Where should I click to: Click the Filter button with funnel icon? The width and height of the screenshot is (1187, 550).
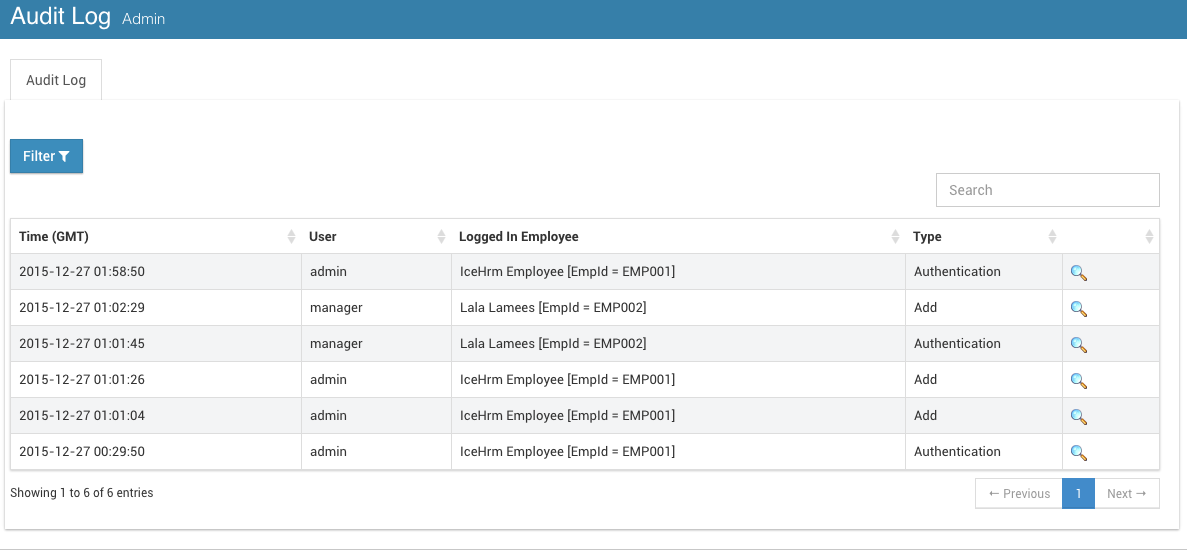click(x=46, y=156)
